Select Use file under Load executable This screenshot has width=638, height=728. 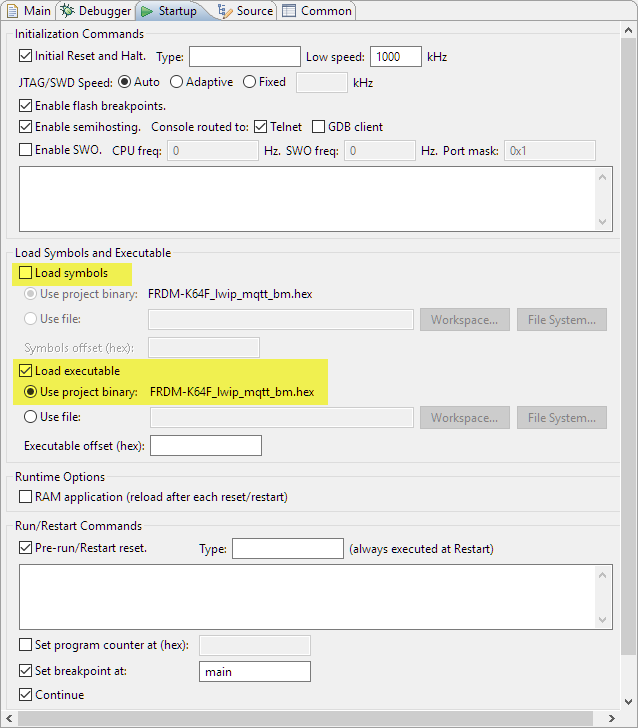coord(31,417)
